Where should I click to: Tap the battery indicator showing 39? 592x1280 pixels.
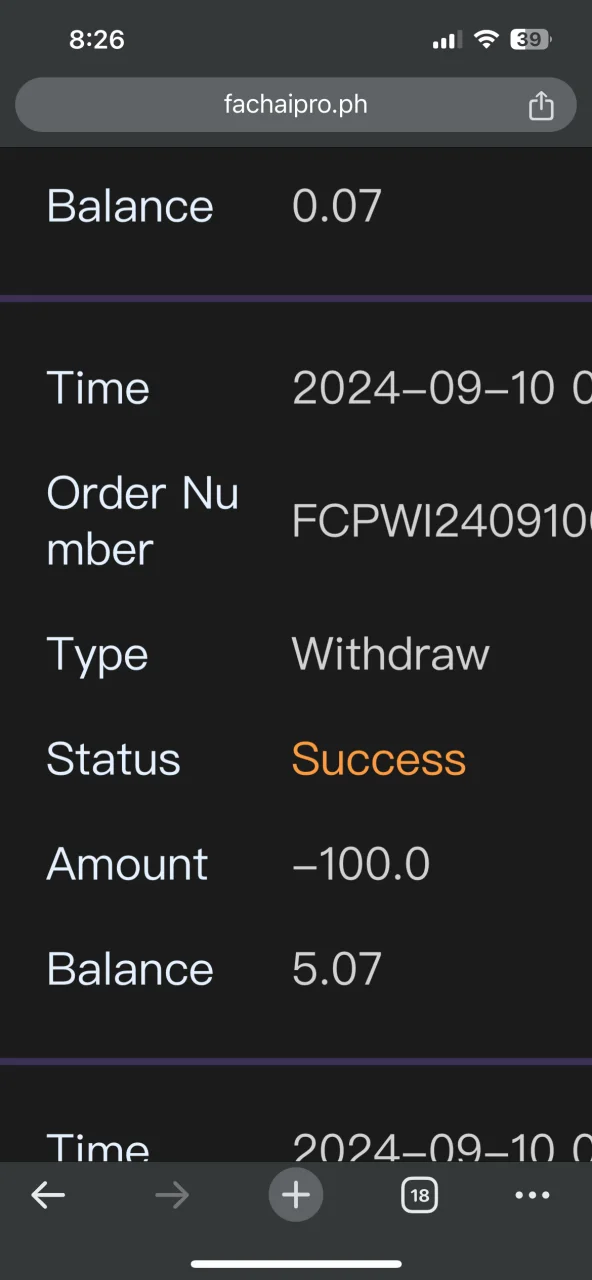(531, 40)
